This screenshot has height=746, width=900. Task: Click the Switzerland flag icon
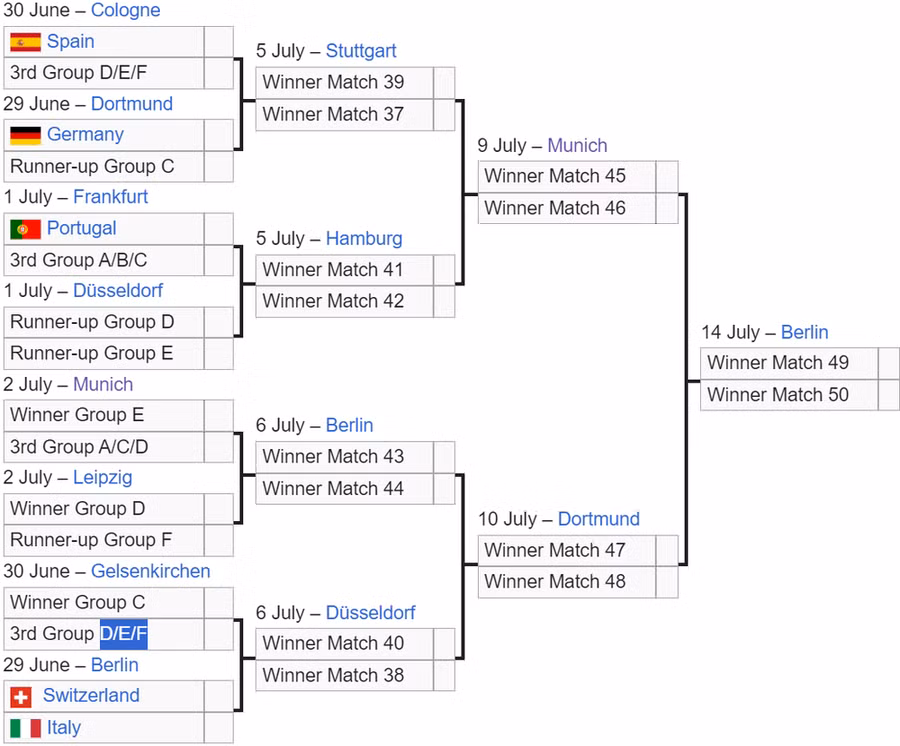pos(21,696)
